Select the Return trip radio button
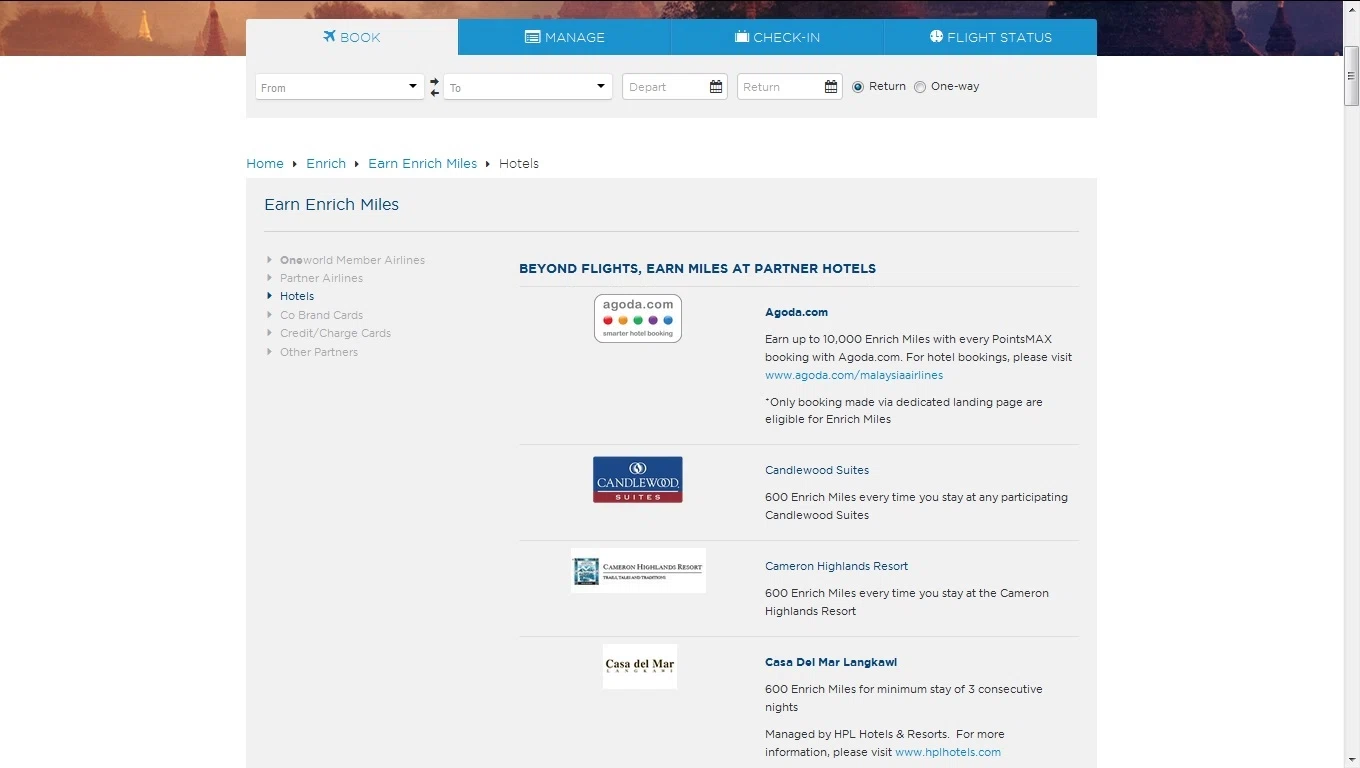1360x768 pixels. click(858, 87)
